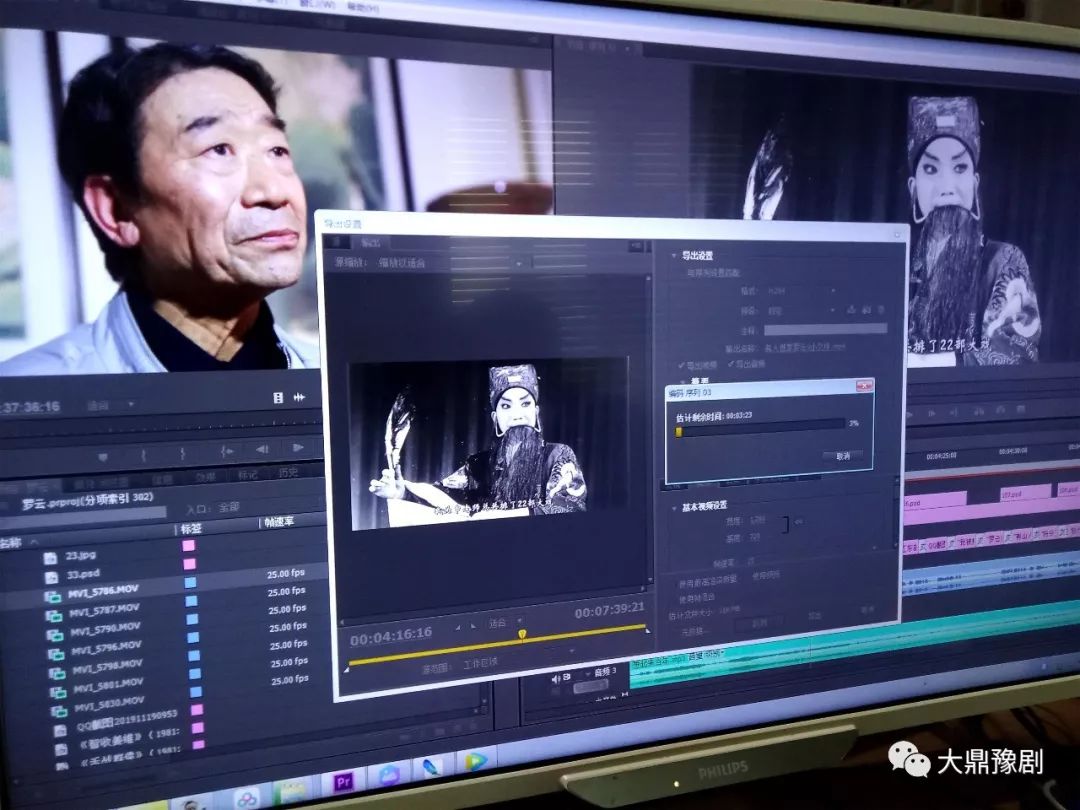Click the export preview current timecode 00:04:16:16
This screenshot has height=810, width=1080.
click(x=391, y=638)
